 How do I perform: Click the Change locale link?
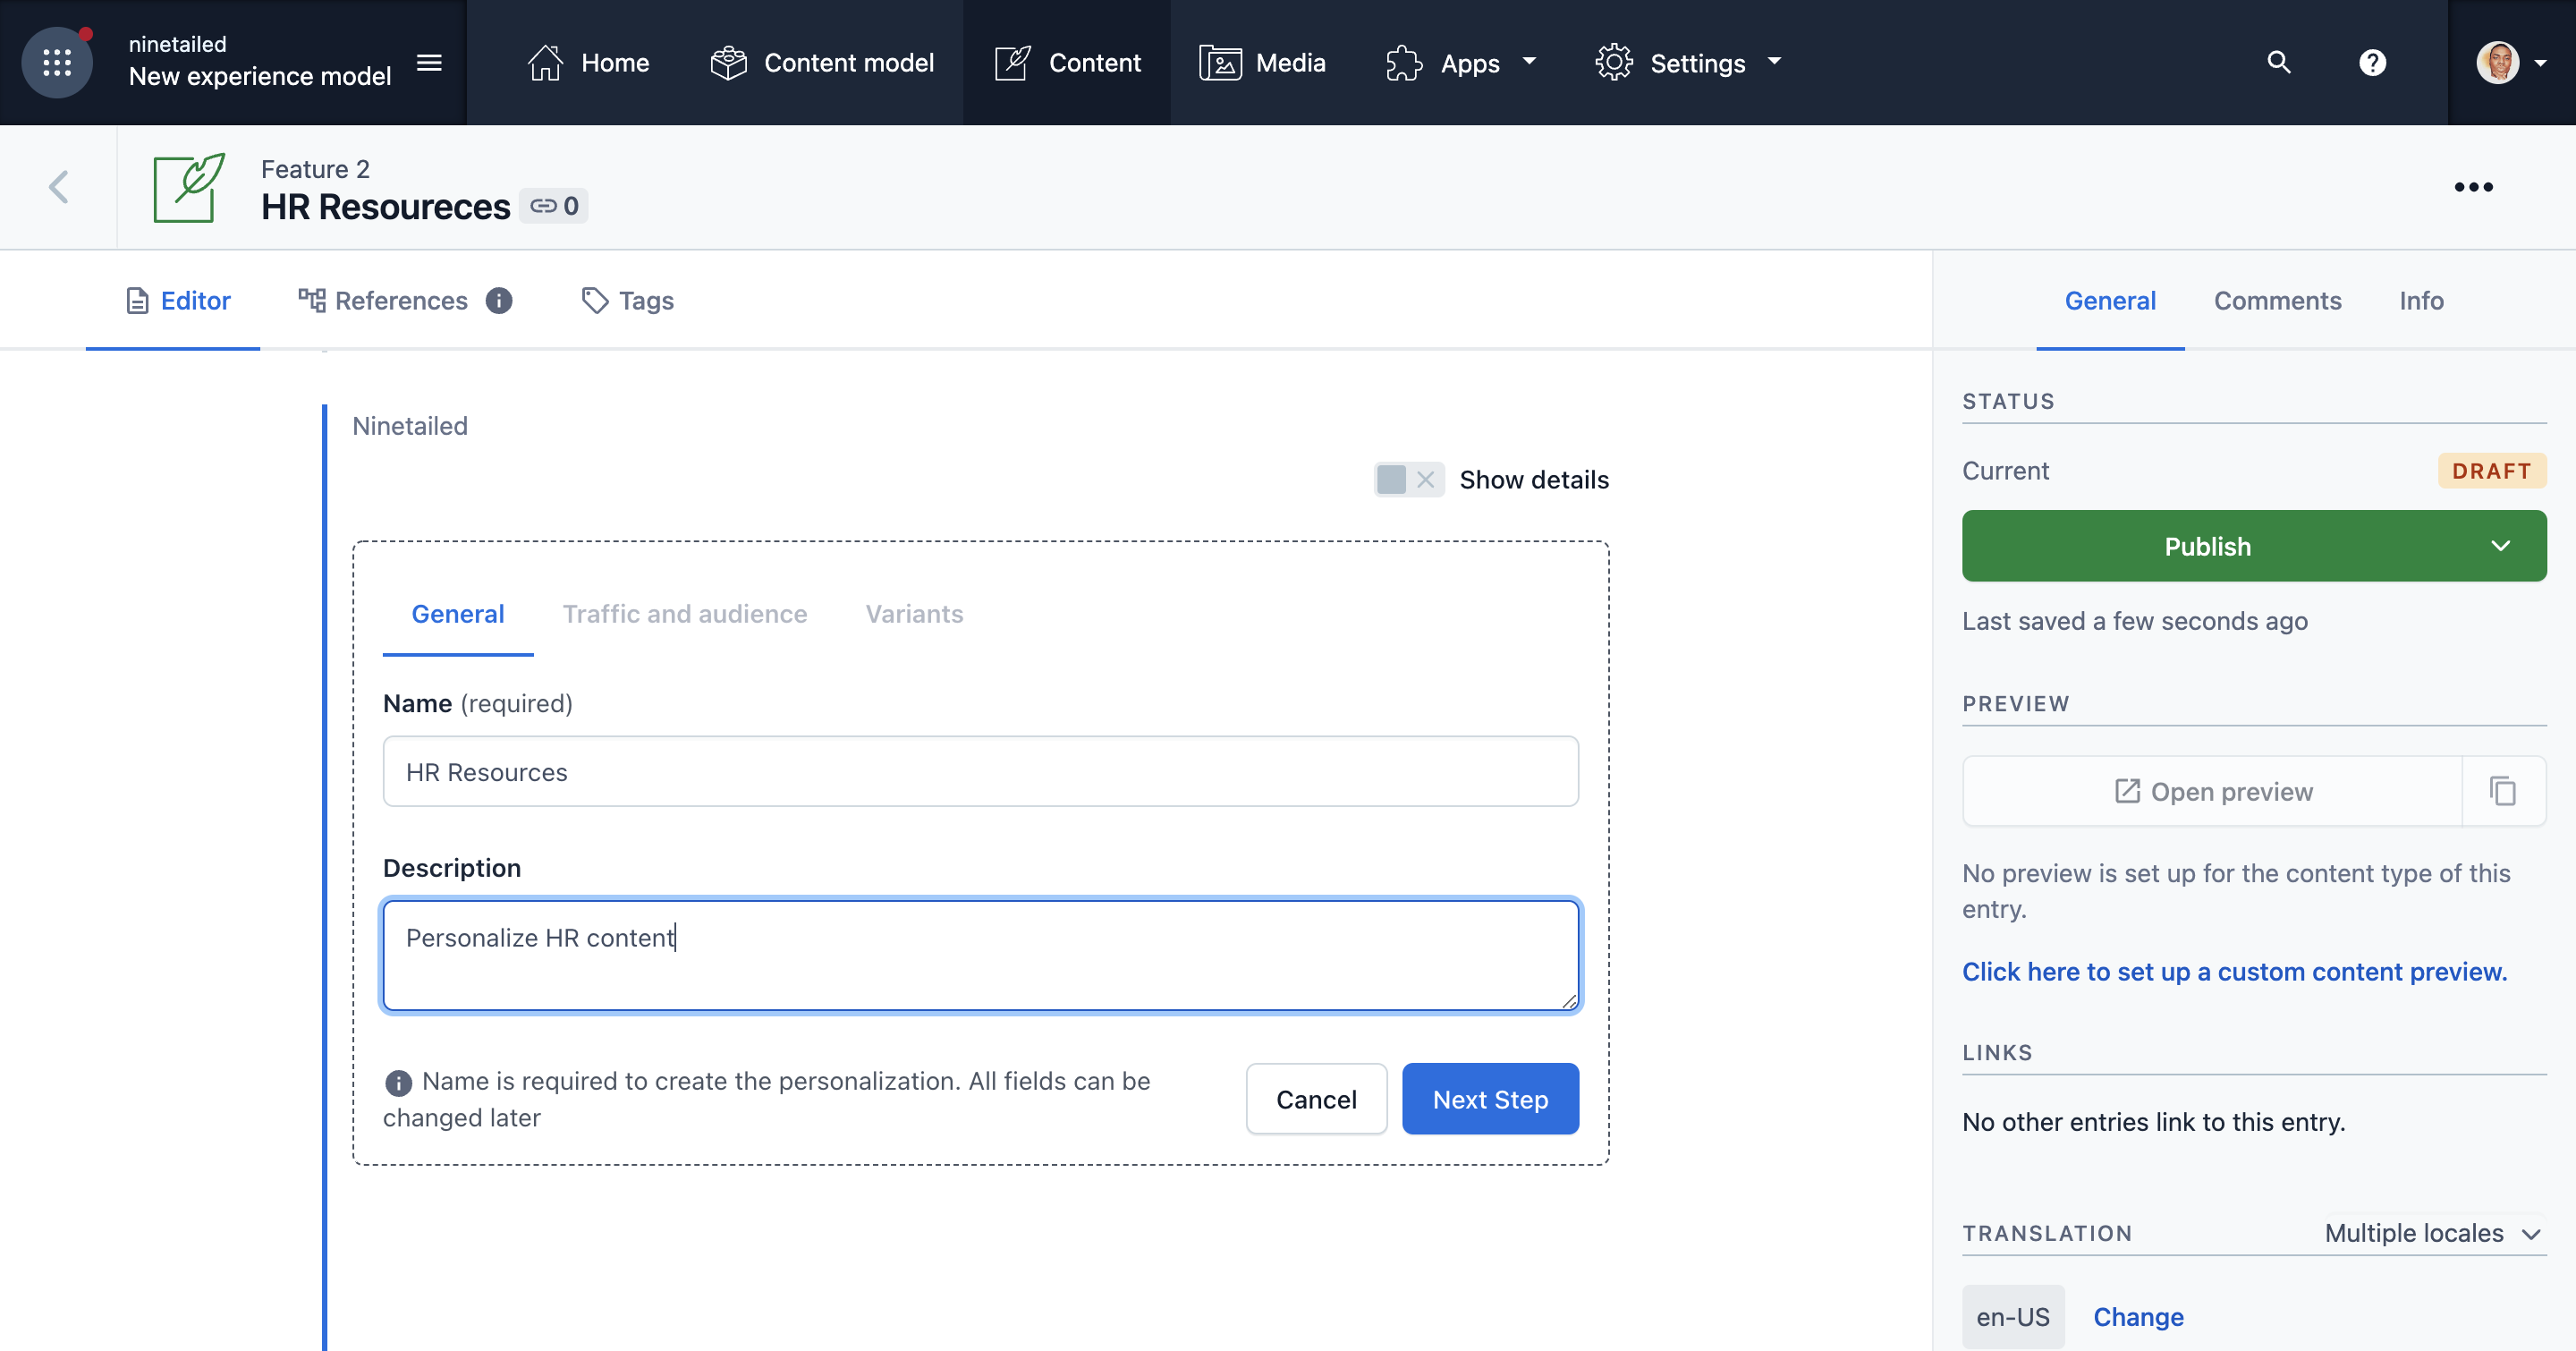(2138, 1317)
